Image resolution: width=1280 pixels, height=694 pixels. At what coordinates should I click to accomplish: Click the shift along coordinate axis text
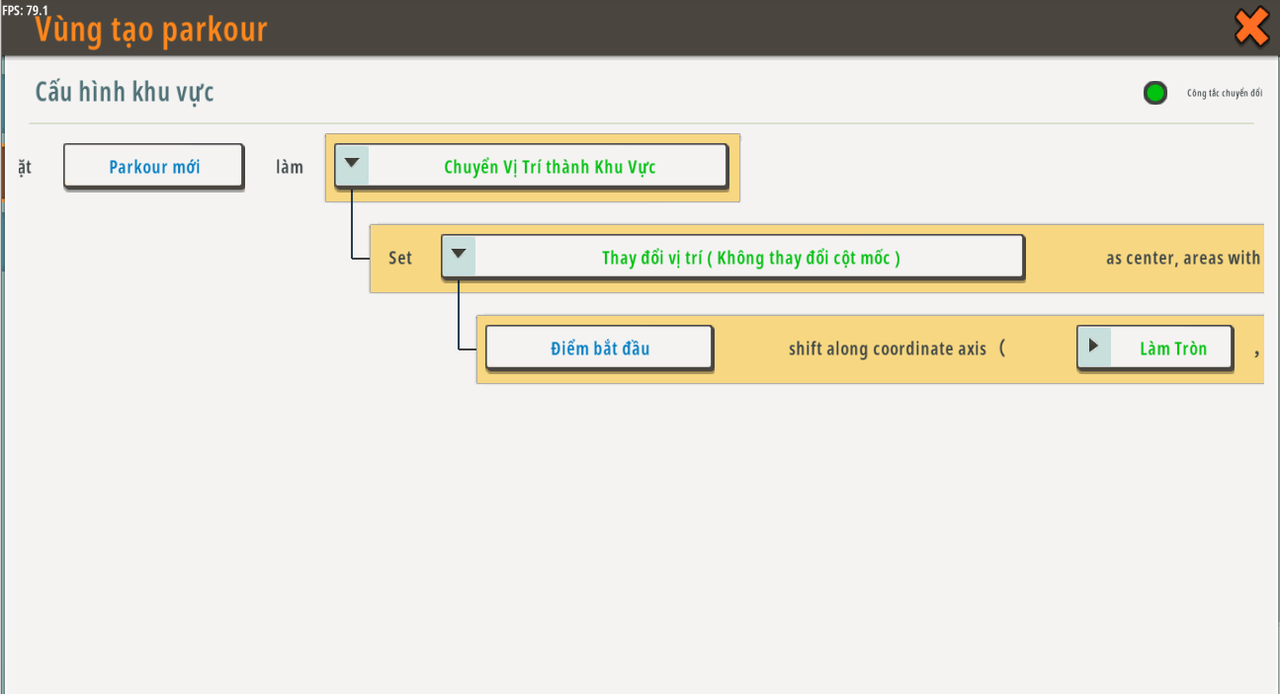click(888, 348)
